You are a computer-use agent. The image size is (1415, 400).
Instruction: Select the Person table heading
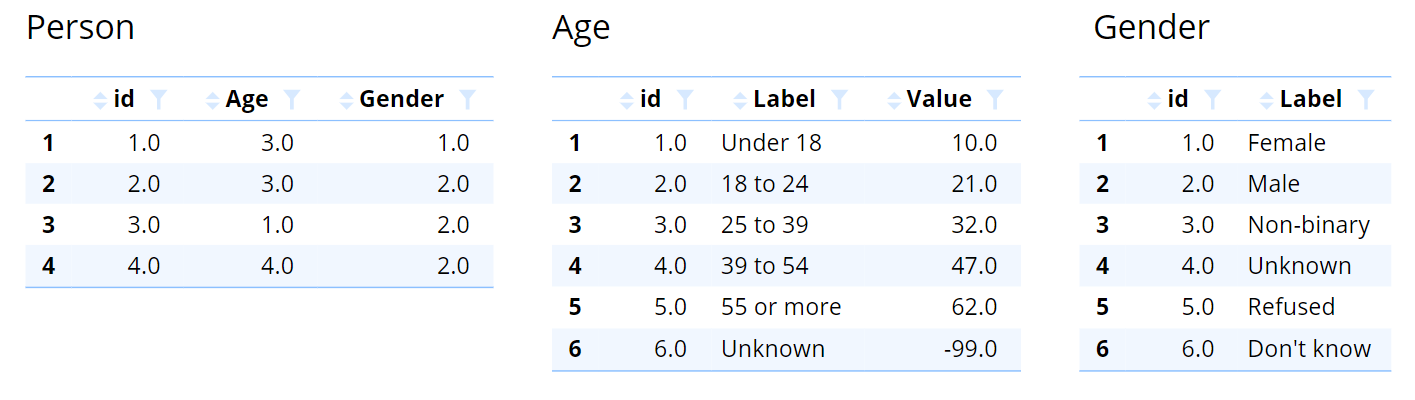[x=80, y=27]
